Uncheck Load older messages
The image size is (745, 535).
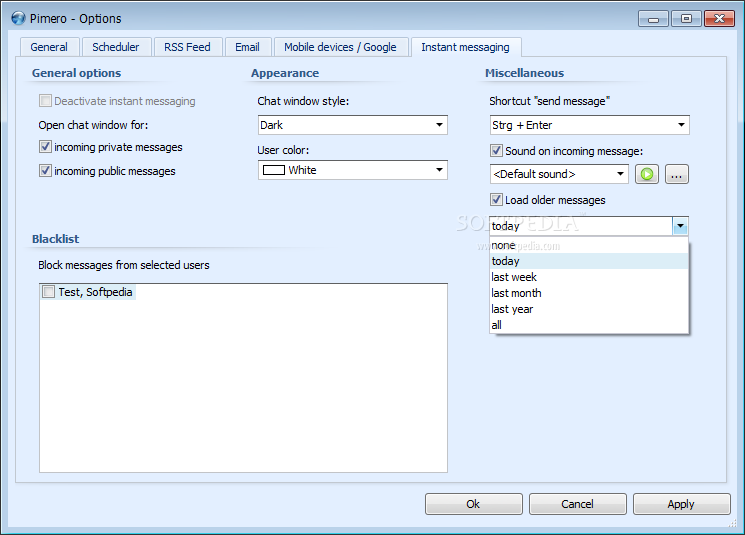coord(496,200)
